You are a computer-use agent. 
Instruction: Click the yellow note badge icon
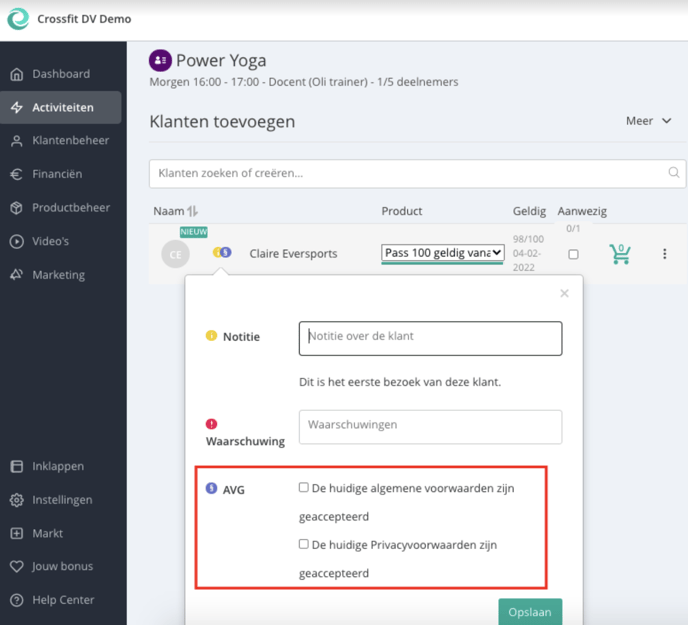coord(217,253)
